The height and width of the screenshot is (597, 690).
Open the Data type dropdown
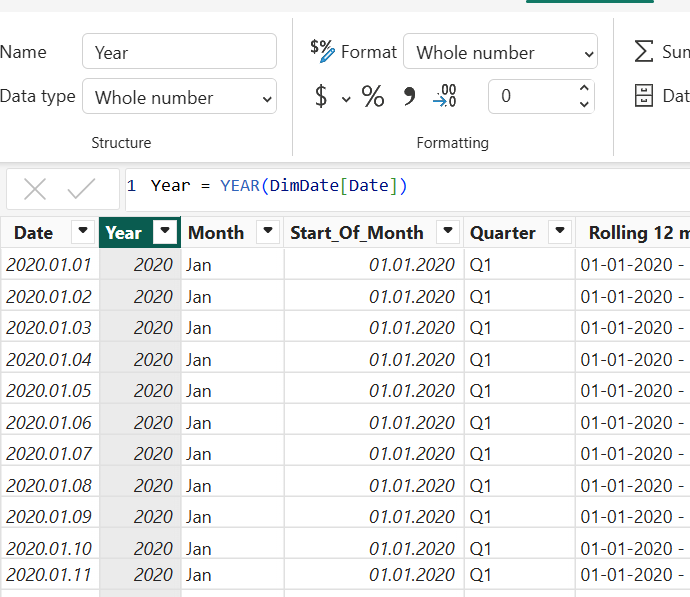point(179,96)
